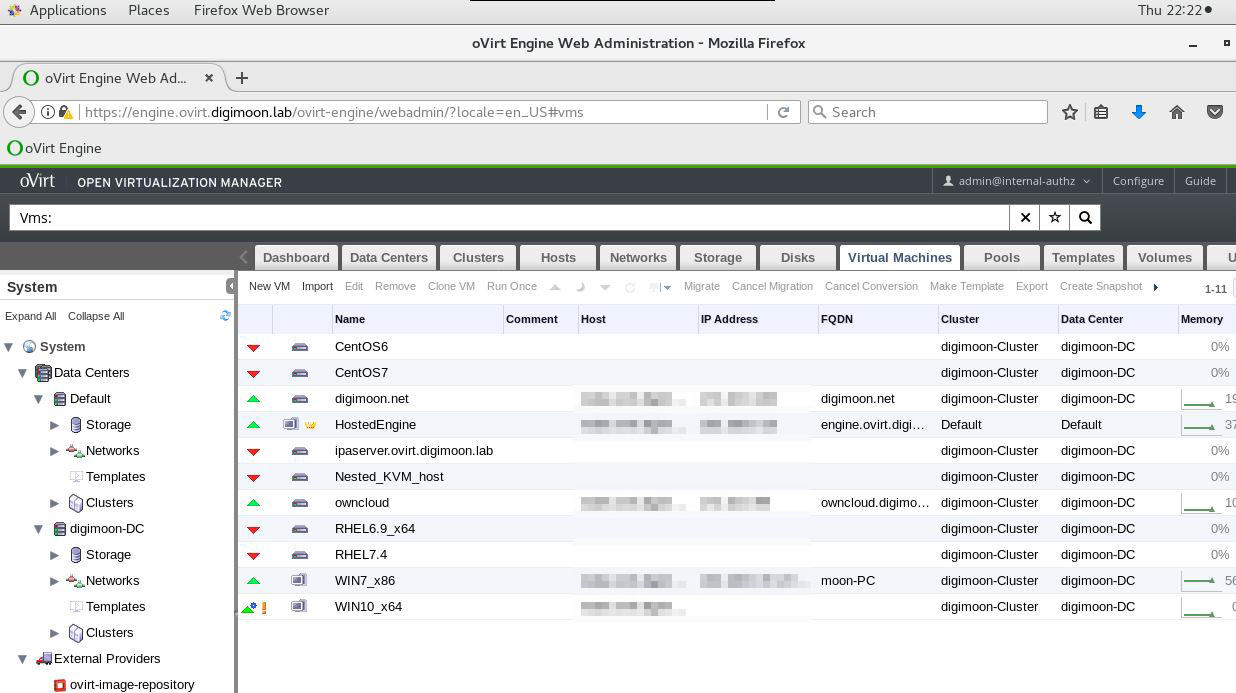Expand Storage under digimoon-DC
This screenshot has width=1236, height=693.
[x=55, y=555]
